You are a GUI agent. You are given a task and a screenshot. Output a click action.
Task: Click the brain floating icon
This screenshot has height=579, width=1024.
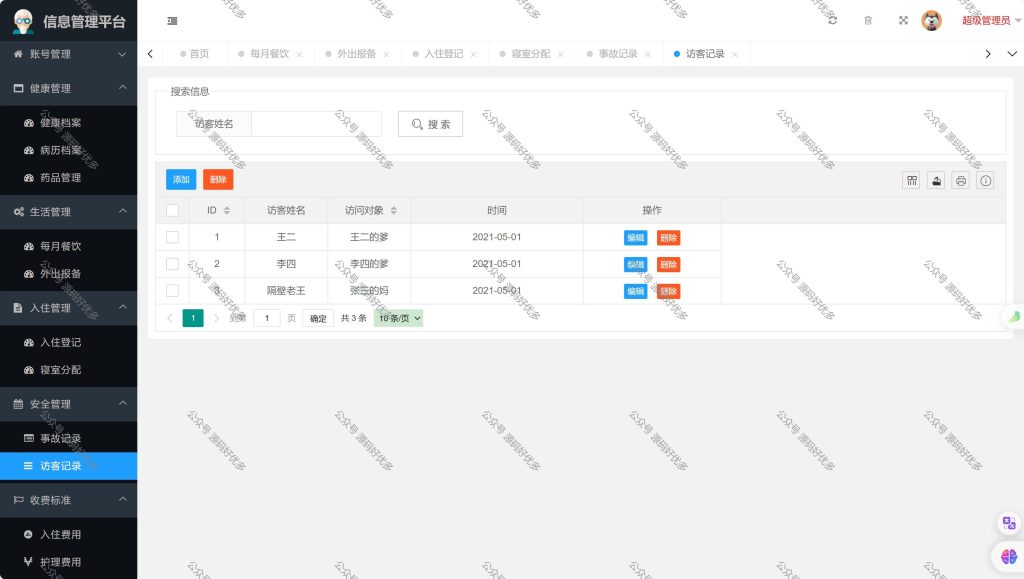pyautogui.click(x=1008, y=557)
